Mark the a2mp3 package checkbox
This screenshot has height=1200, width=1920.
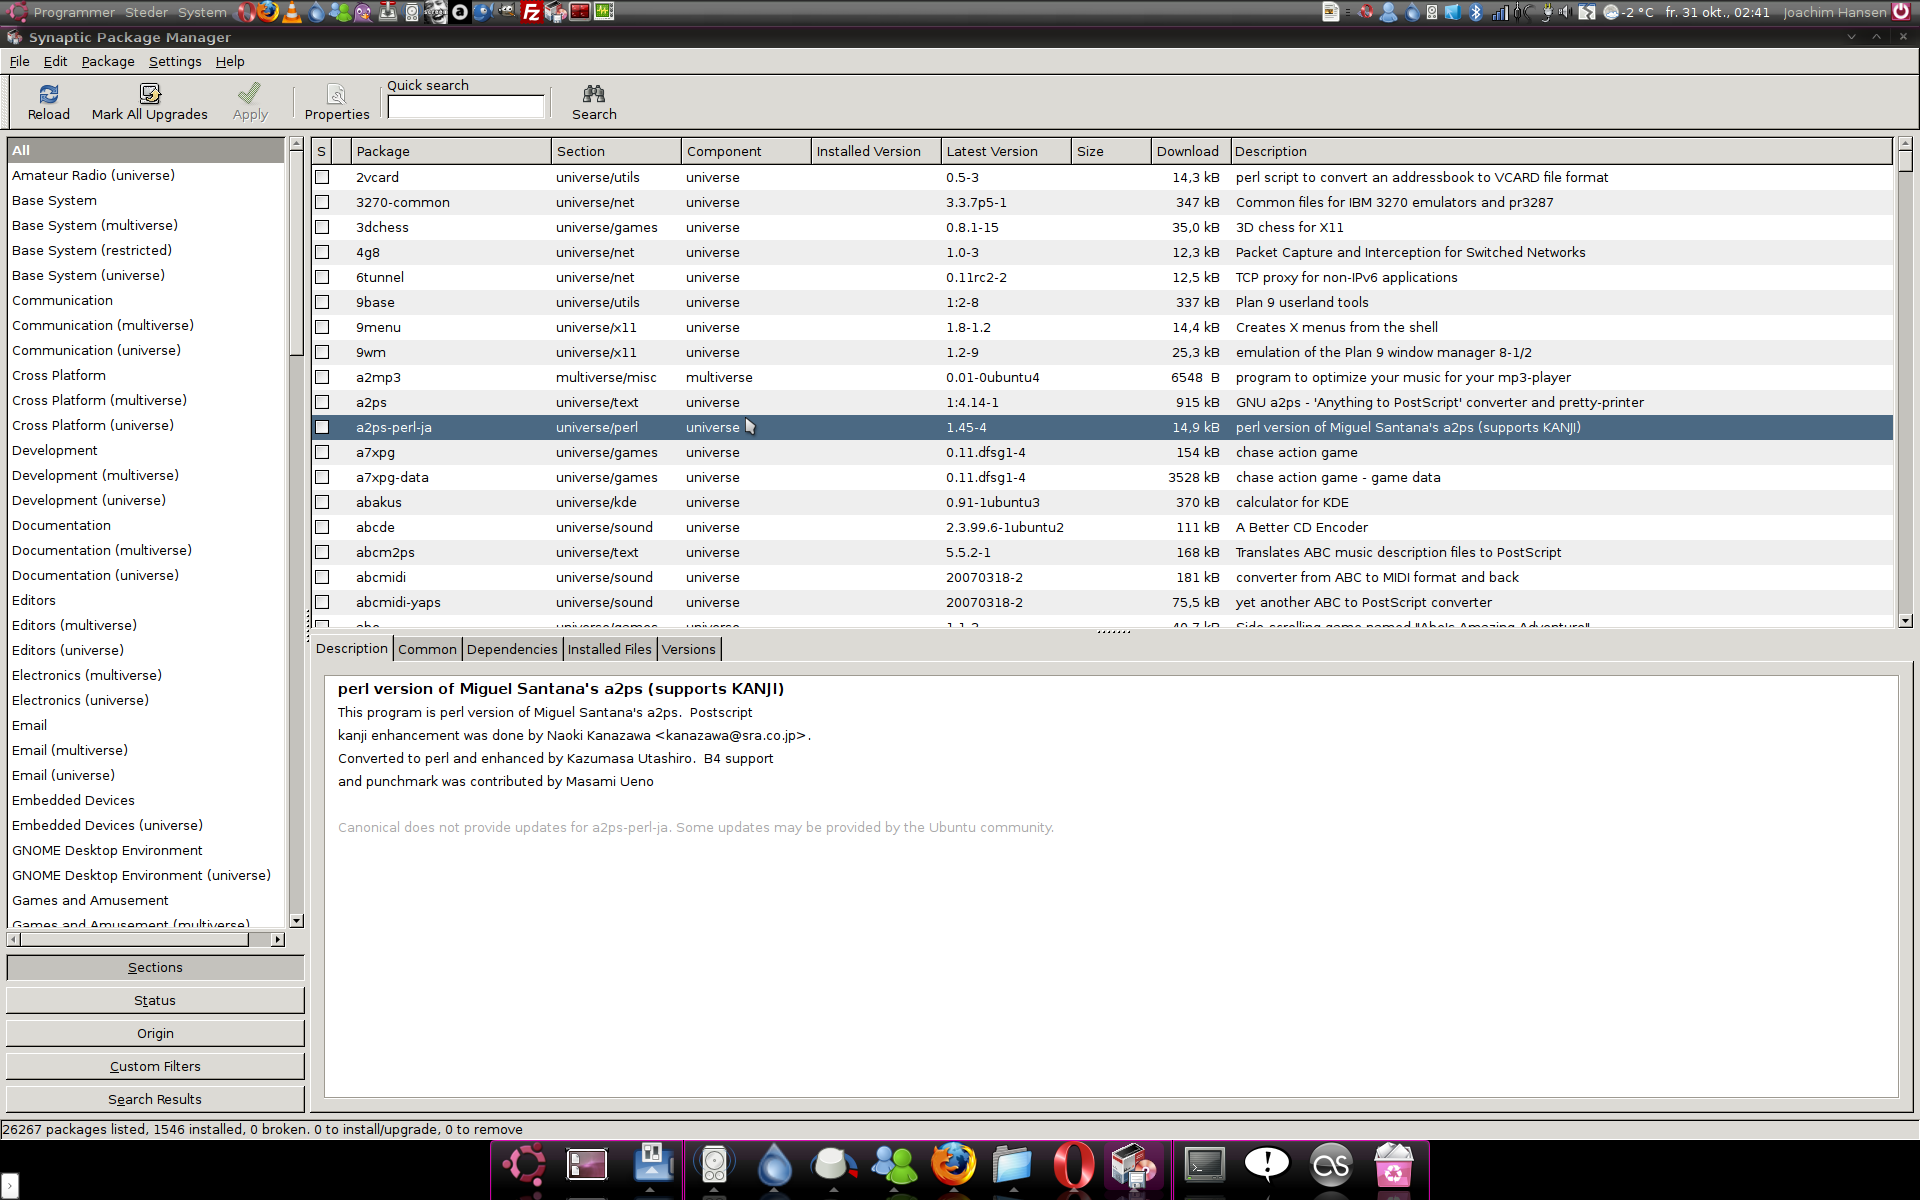click(322, 377)
